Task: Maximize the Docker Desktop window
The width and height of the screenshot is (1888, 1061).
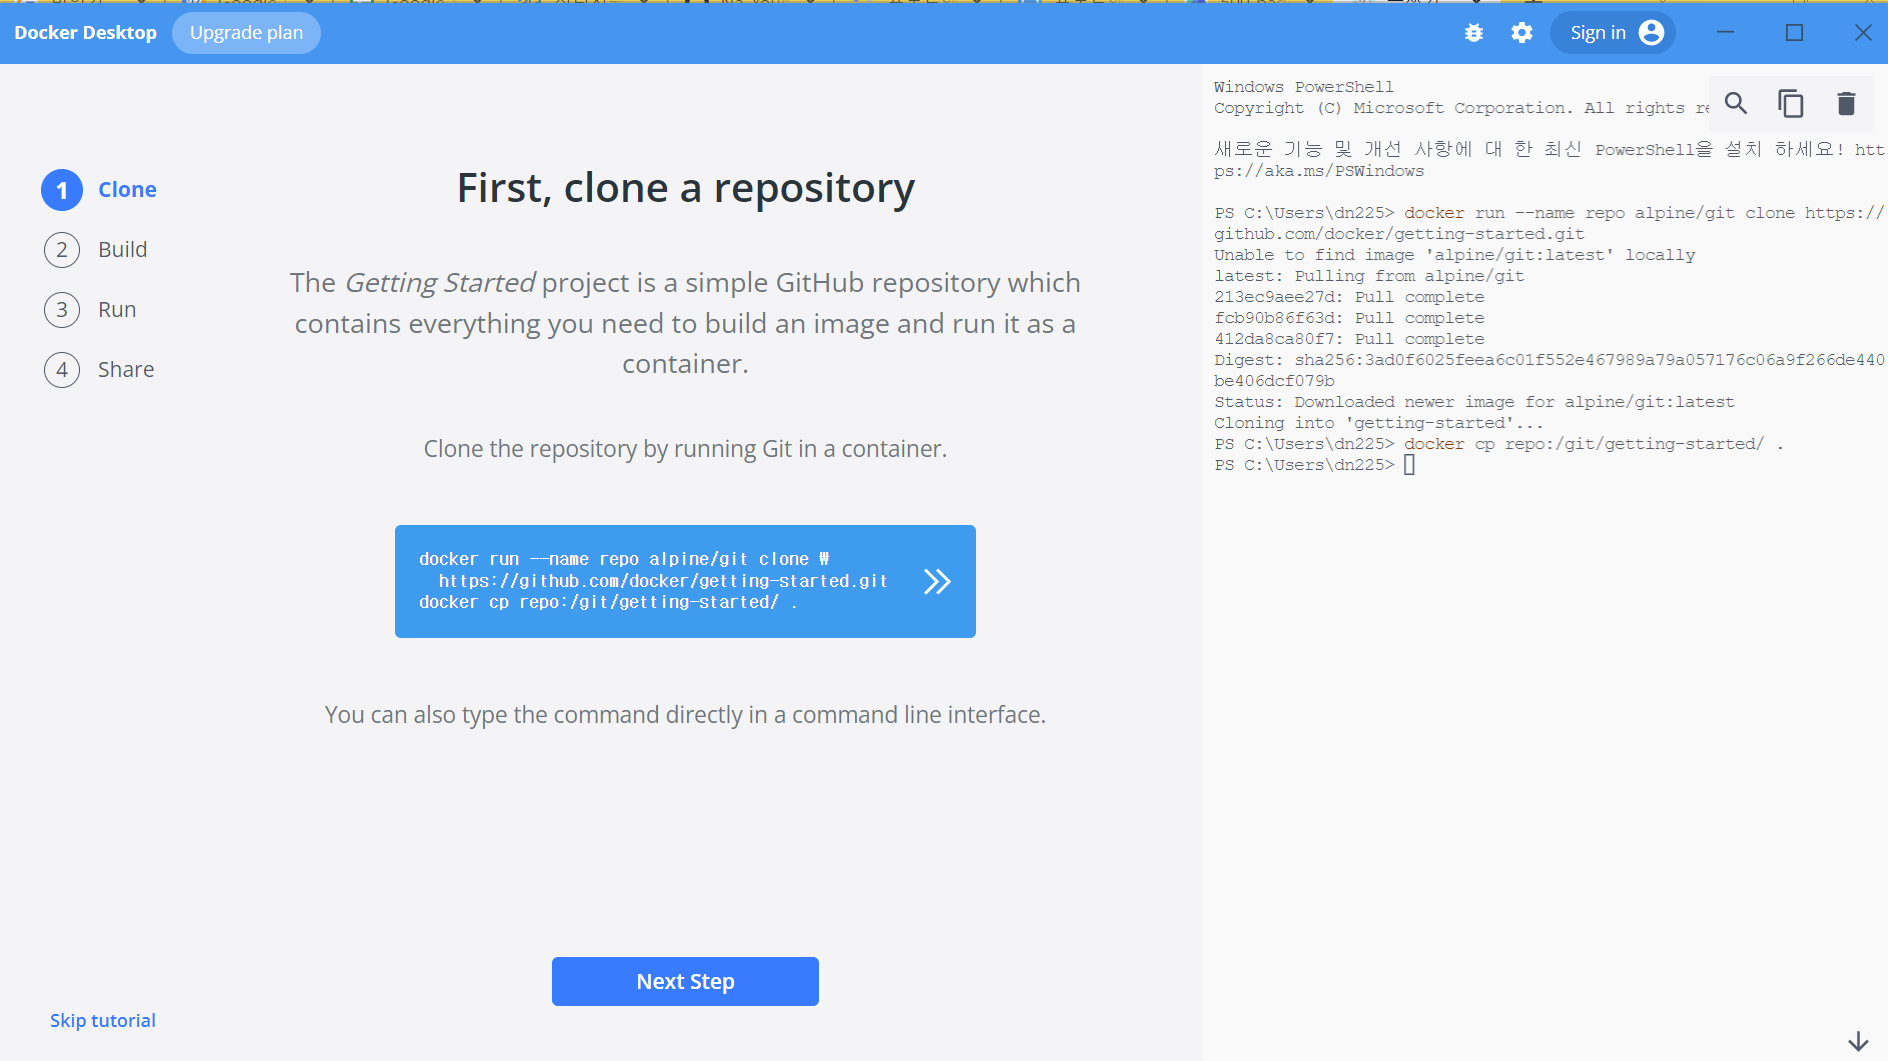Action: 1794,33
